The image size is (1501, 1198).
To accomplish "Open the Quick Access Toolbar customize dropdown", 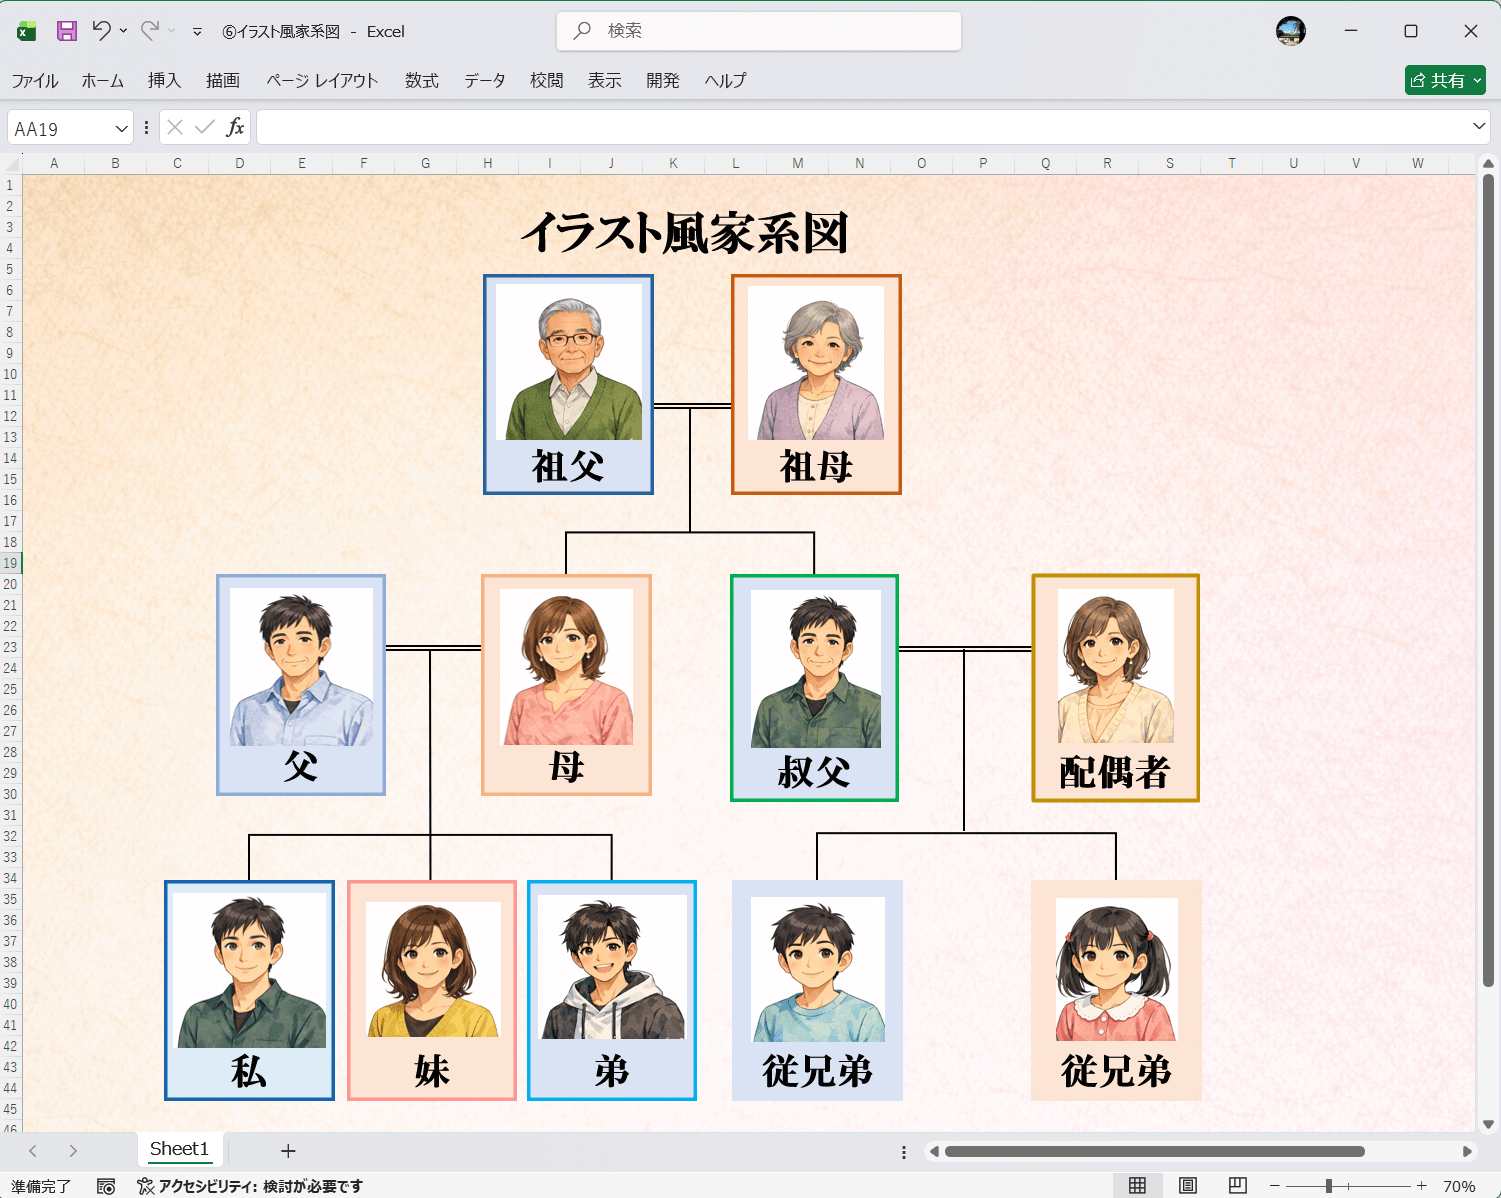I will [196, 31].
